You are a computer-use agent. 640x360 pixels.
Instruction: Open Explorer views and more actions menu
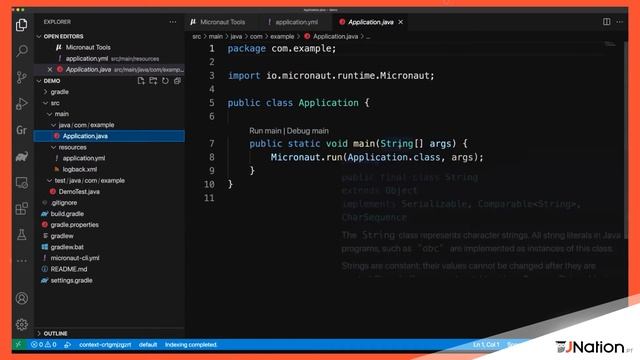coord(173,22)
